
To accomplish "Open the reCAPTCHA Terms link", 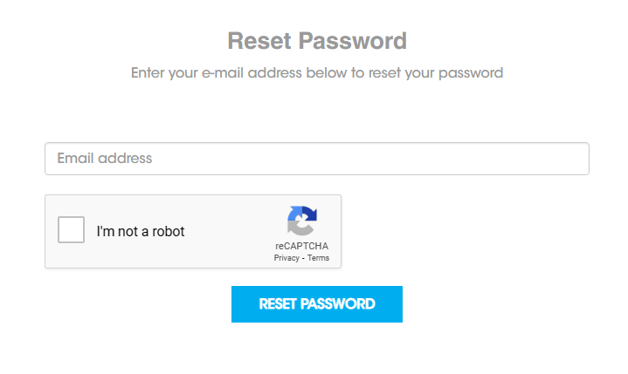I will pyautogui.click(x=318, y=258).
